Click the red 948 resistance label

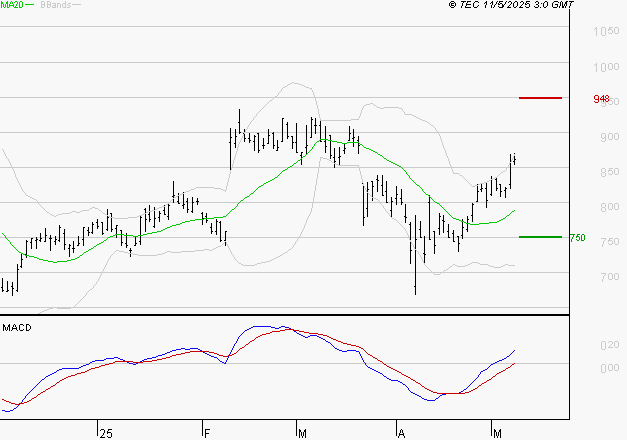(x=601, y=98)
